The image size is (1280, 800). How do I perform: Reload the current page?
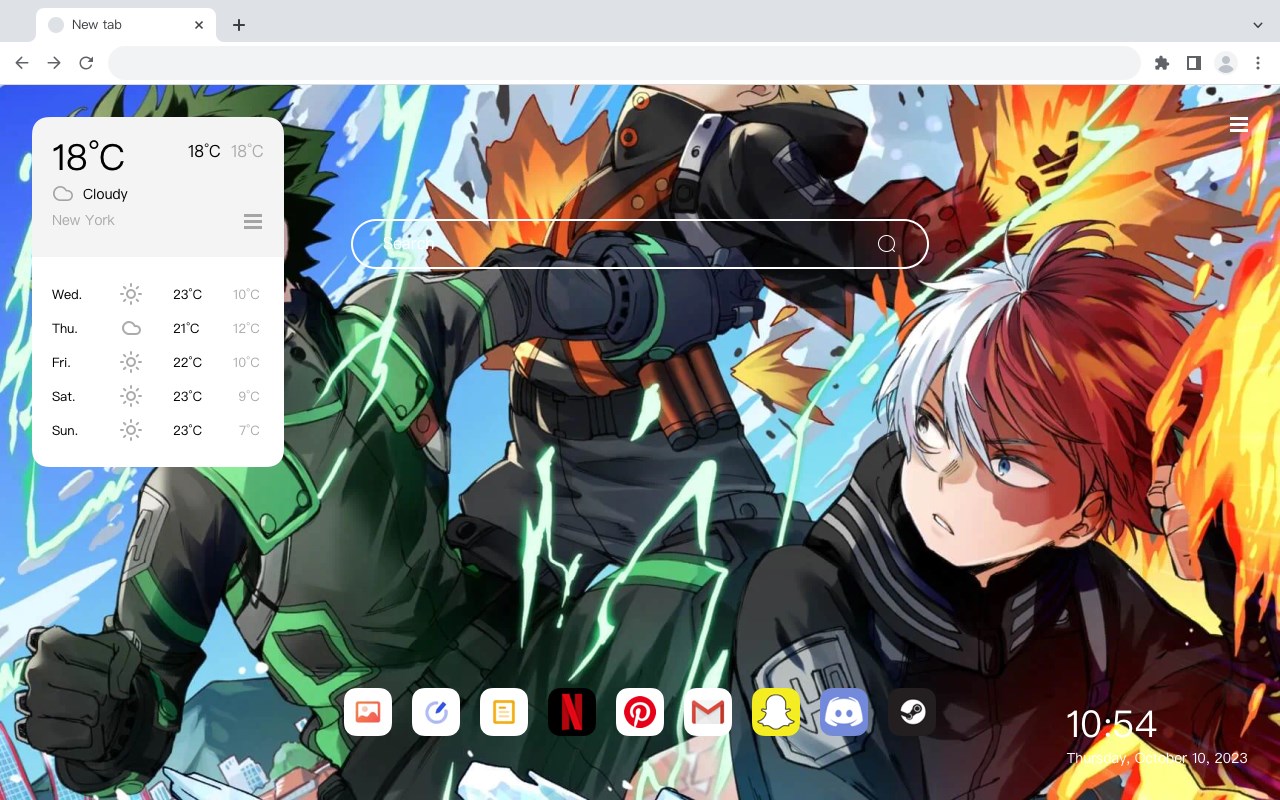86,63
